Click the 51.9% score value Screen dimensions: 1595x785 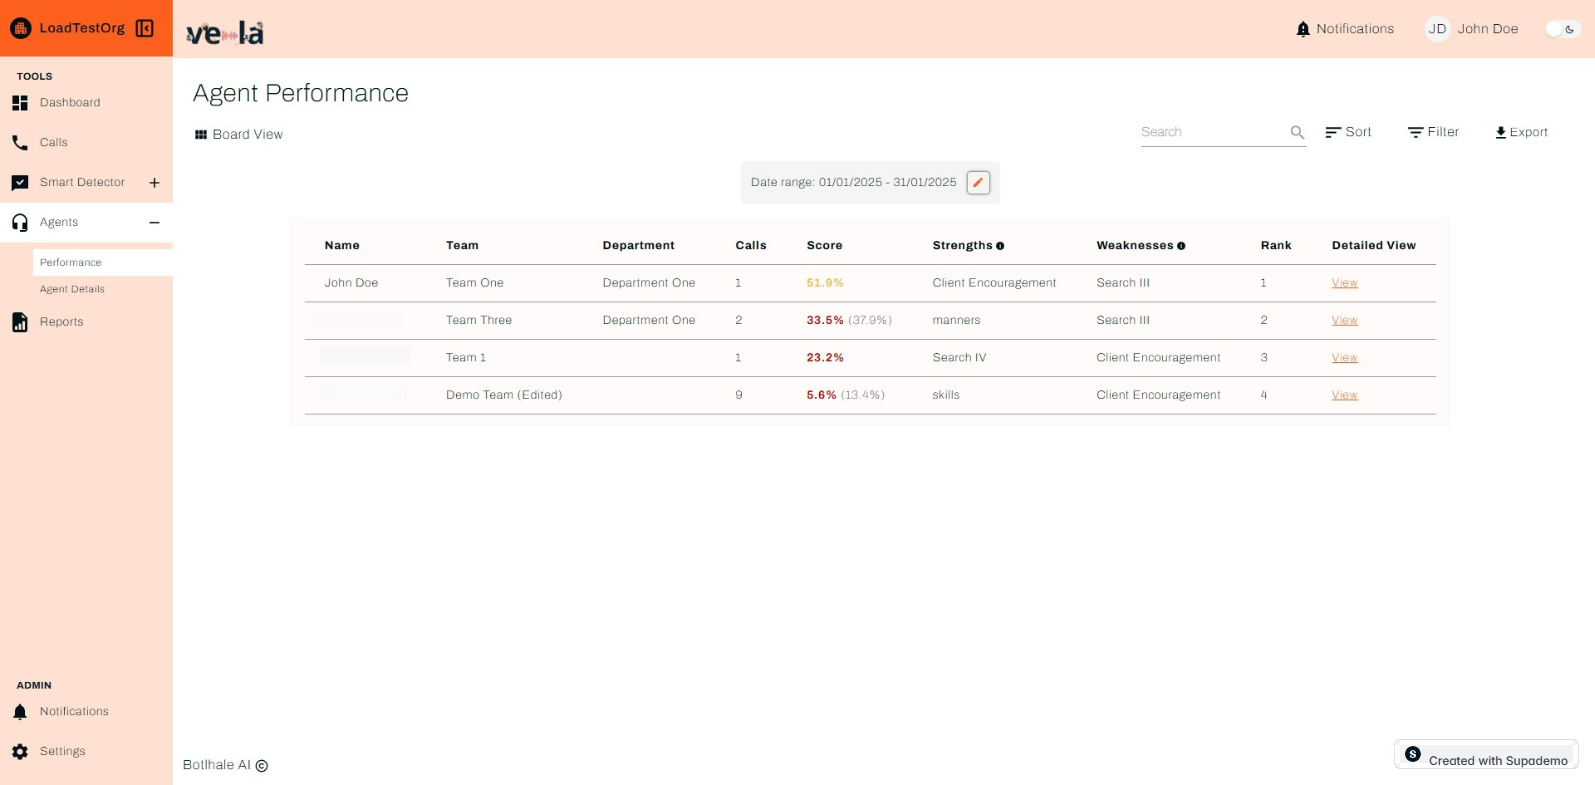tap(825, 283)
